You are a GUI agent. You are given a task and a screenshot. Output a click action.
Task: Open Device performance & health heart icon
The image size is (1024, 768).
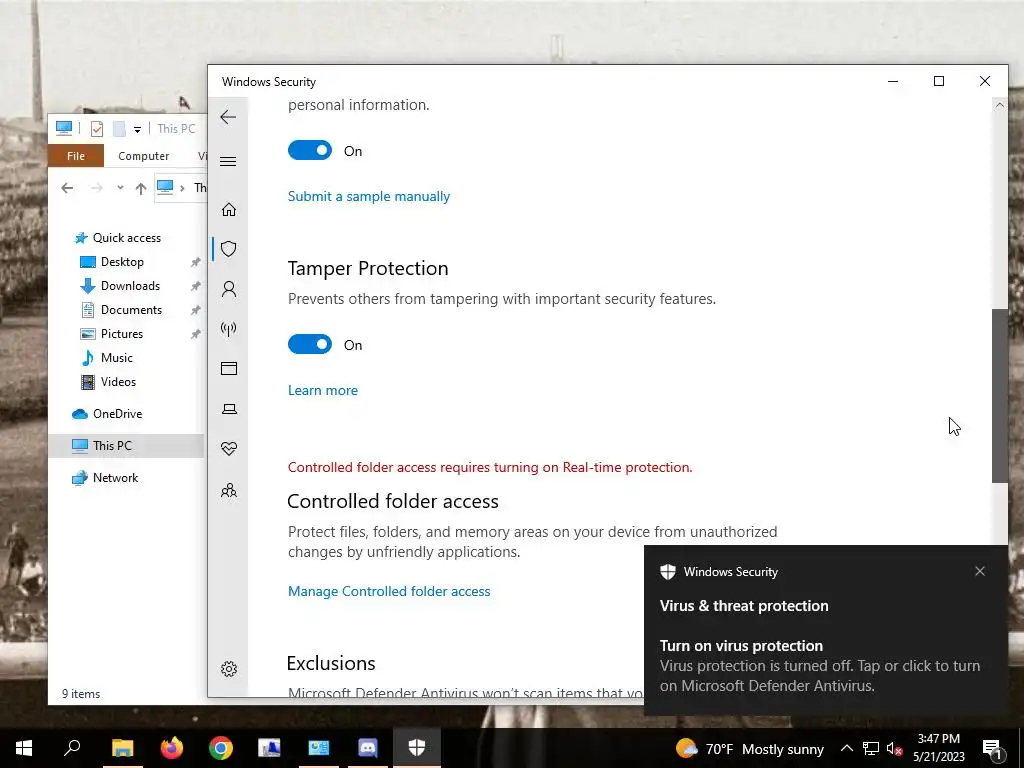coord(229,449)
